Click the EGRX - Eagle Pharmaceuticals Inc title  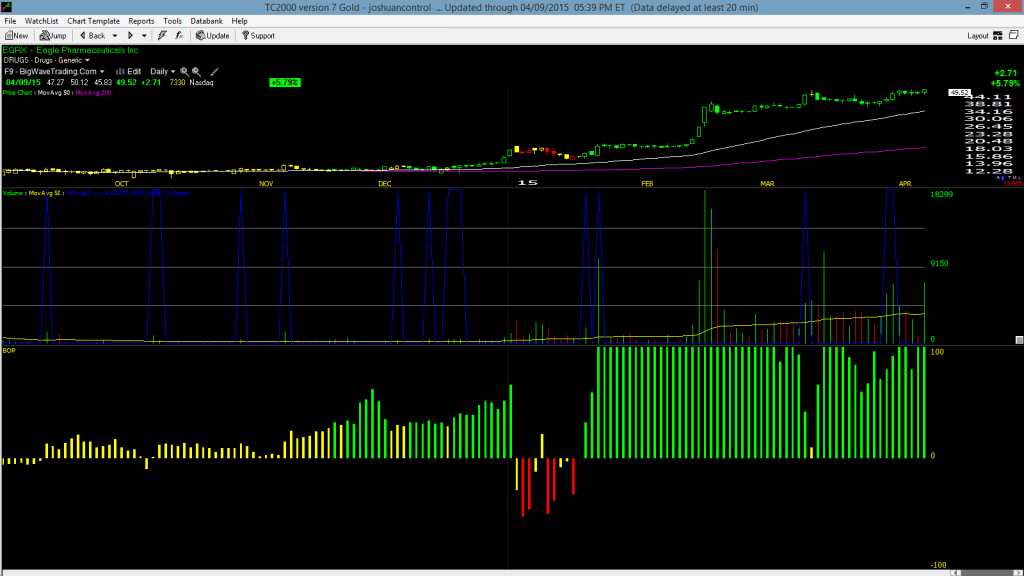pyautogui.click(x=71, y=50)
